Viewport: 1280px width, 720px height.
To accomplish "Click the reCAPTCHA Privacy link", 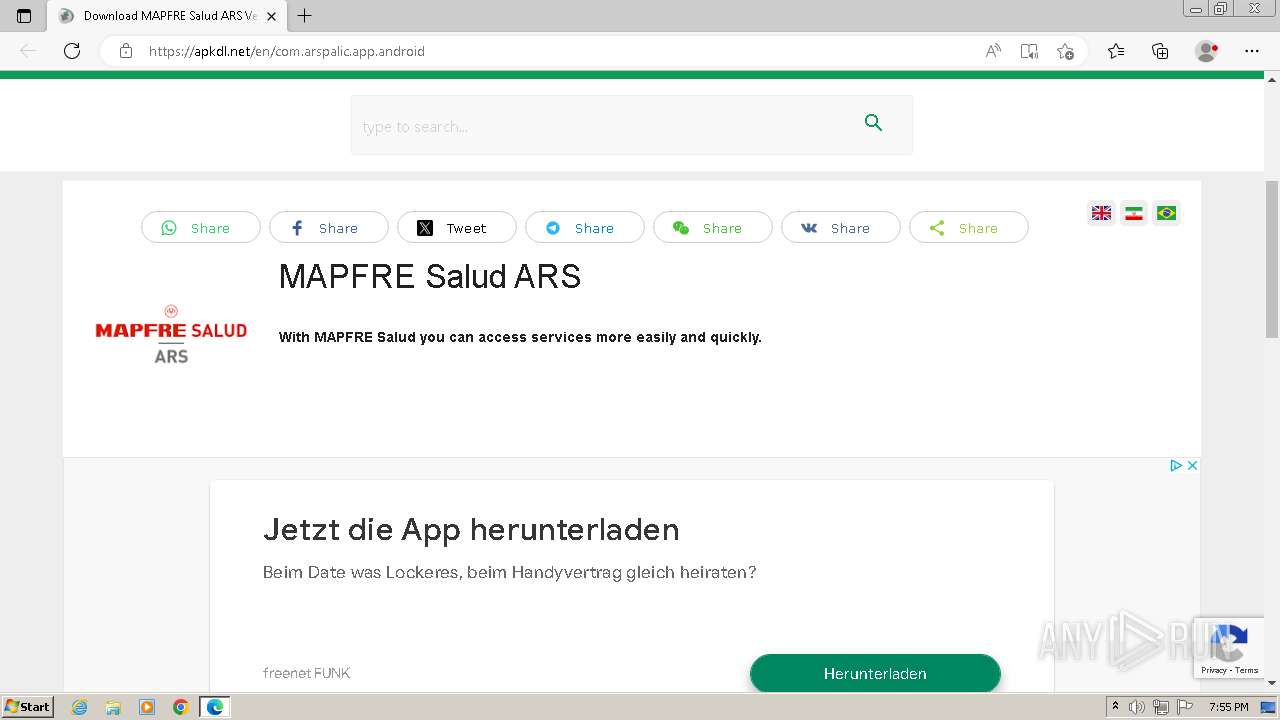I will pyautogui.click(x=1214, y=670).
